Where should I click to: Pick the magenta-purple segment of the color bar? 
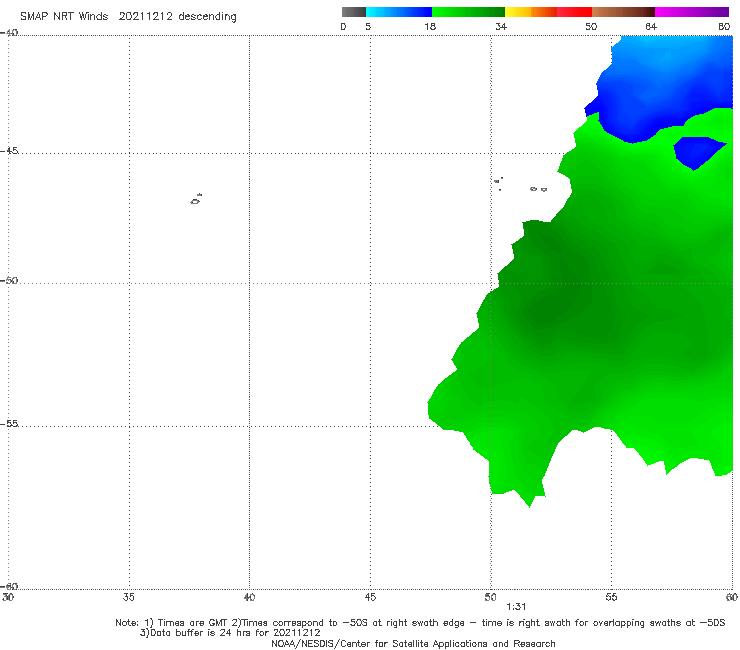(692, 12)
